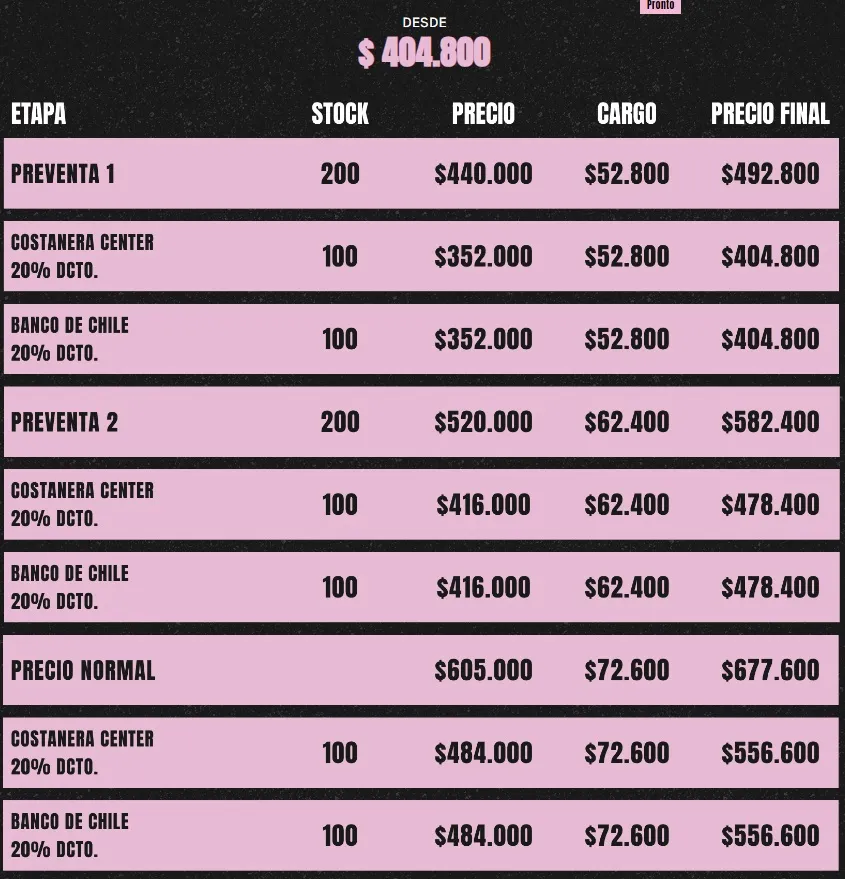This screenshot has height=879, width=845.
Task: Select the STOCK column header
Action: click(340, 114)
